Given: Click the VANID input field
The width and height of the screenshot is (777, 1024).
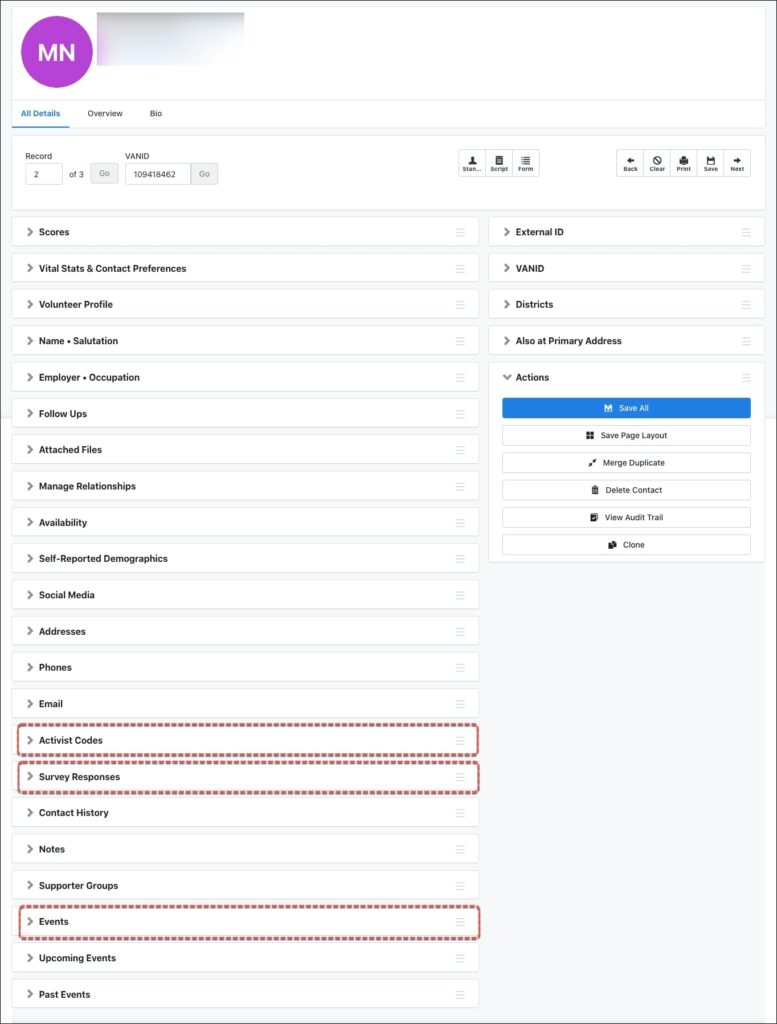Looking at the screenshot, I should tap(157, 174).
